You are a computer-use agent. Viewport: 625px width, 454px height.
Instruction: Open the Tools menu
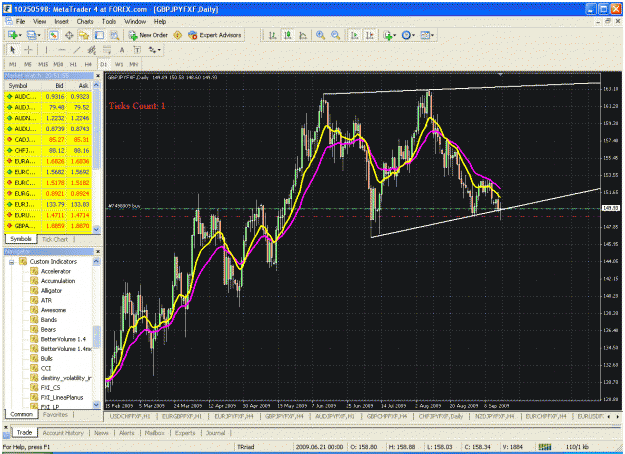tap(109, 22)
